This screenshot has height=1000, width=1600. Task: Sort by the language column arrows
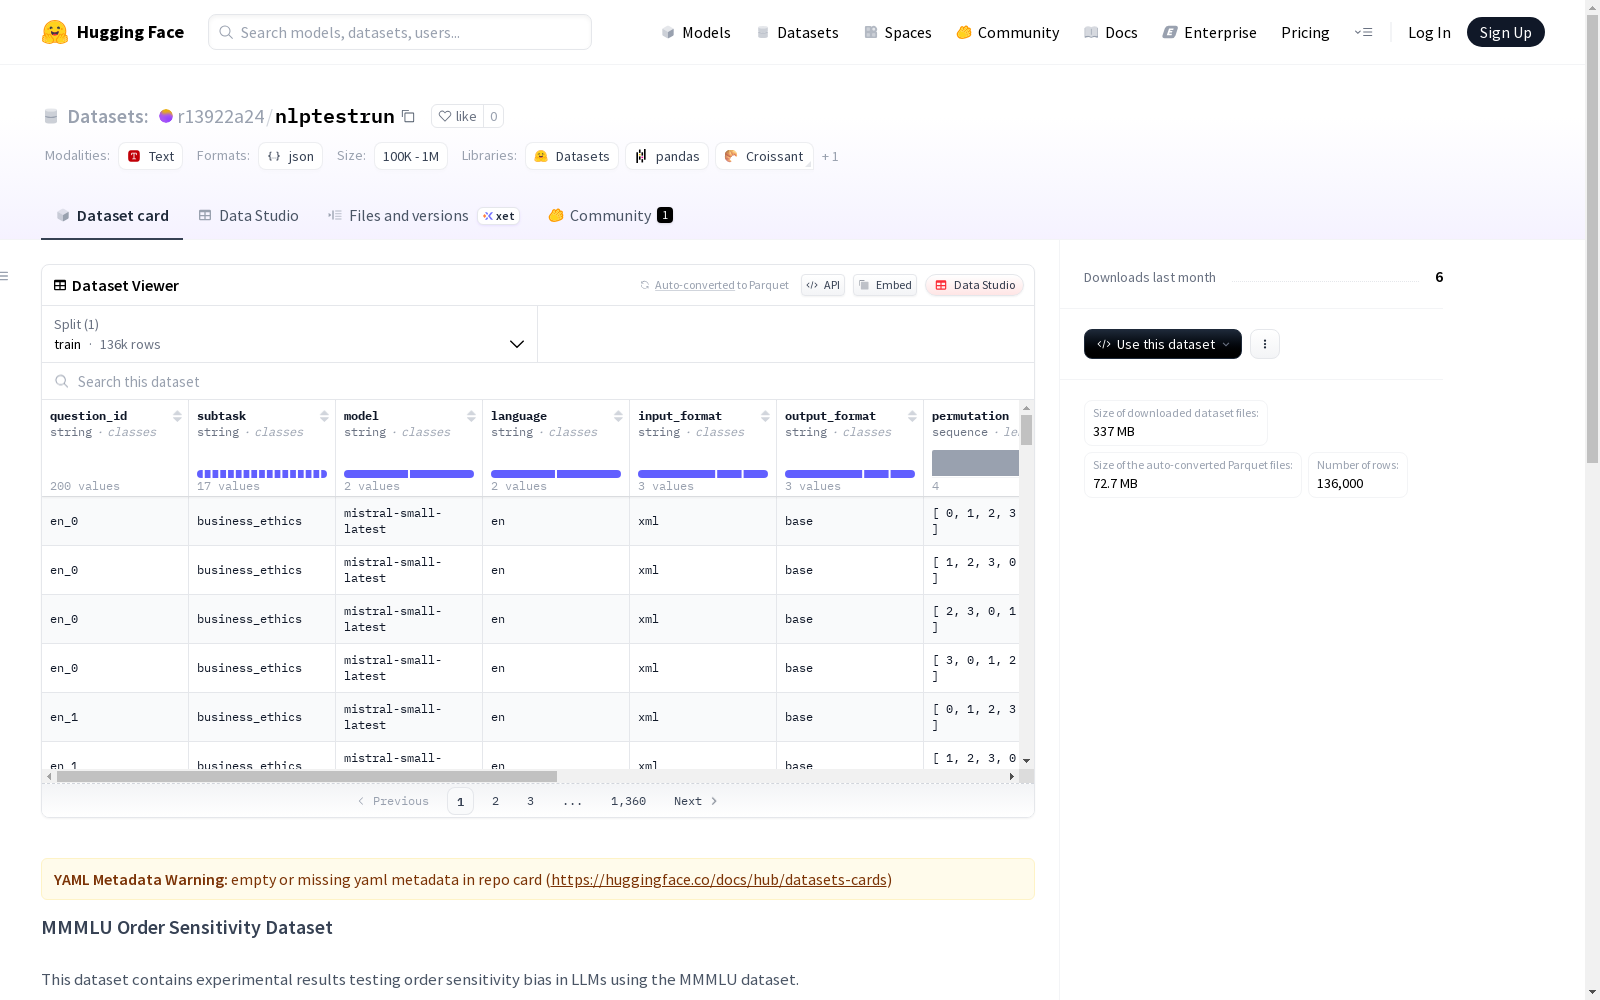click(618, 416)
